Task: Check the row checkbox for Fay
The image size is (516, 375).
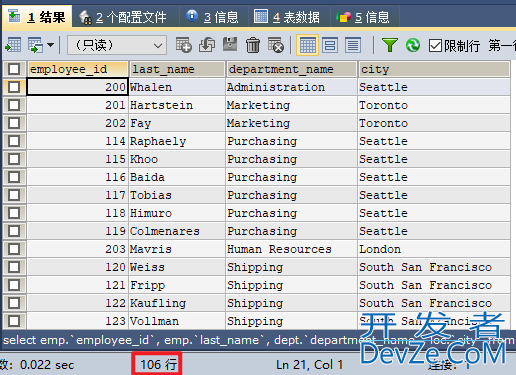Action: pos(14,123)
